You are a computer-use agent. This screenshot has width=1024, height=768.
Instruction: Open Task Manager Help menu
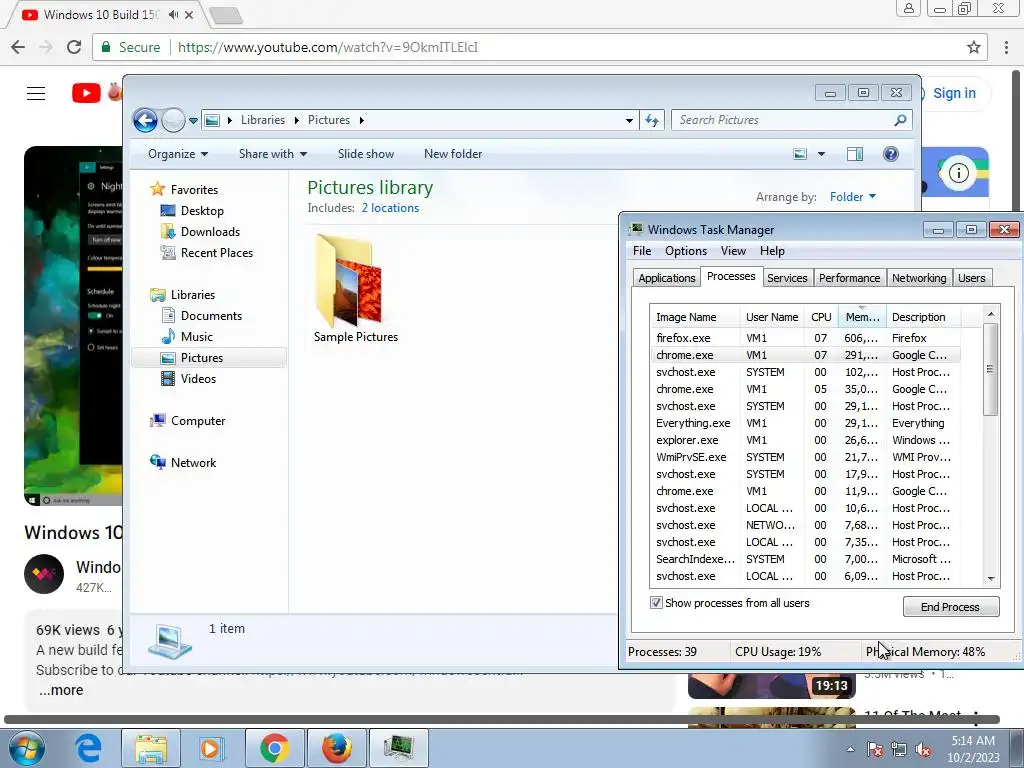click(x=772, y=251)
